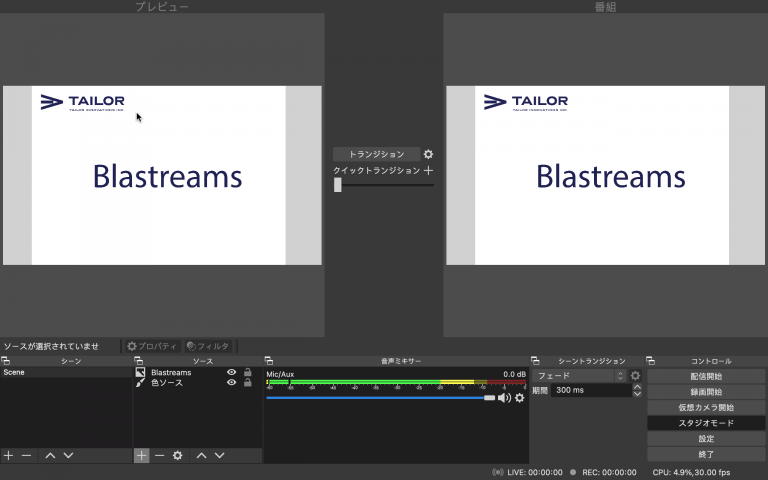The image size is (768, 480).
Task: Pop out the 音声ミキサー dock panel
Action: [268, 361]
